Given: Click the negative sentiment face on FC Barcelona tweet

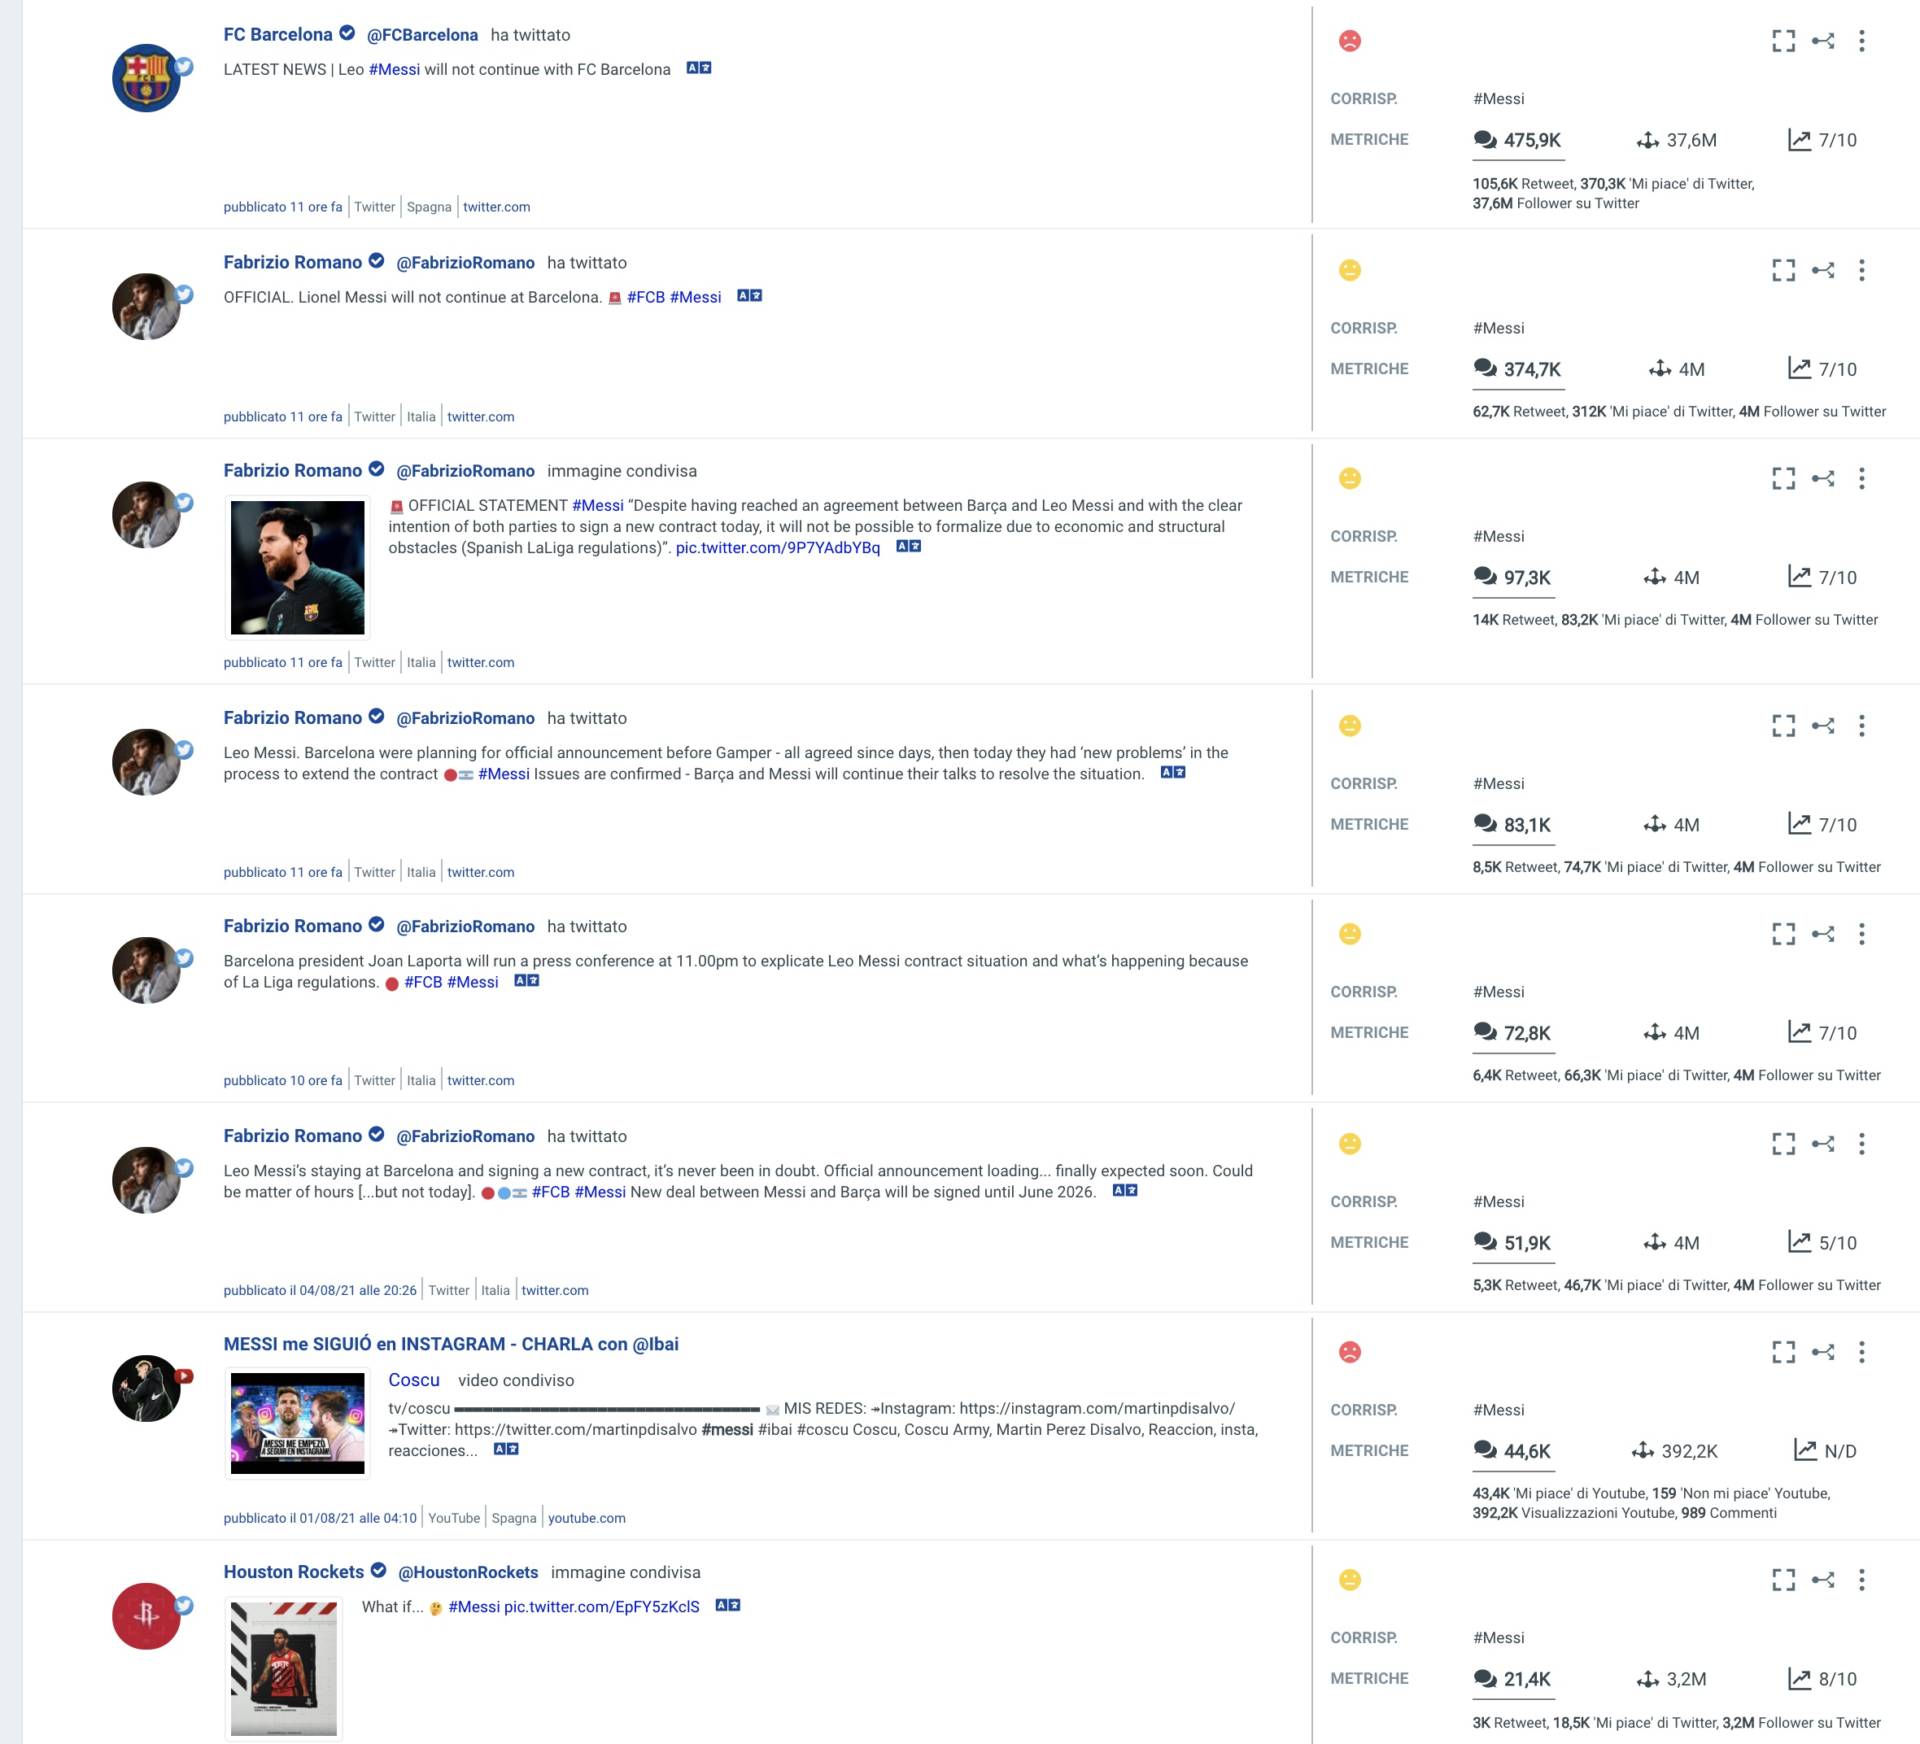Looking at the screenshot, I should pos(1349,41).
